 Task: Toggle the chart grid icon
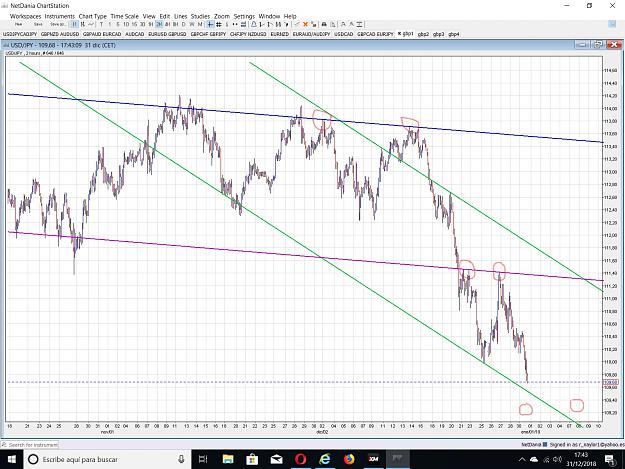(x=219, y=24)
